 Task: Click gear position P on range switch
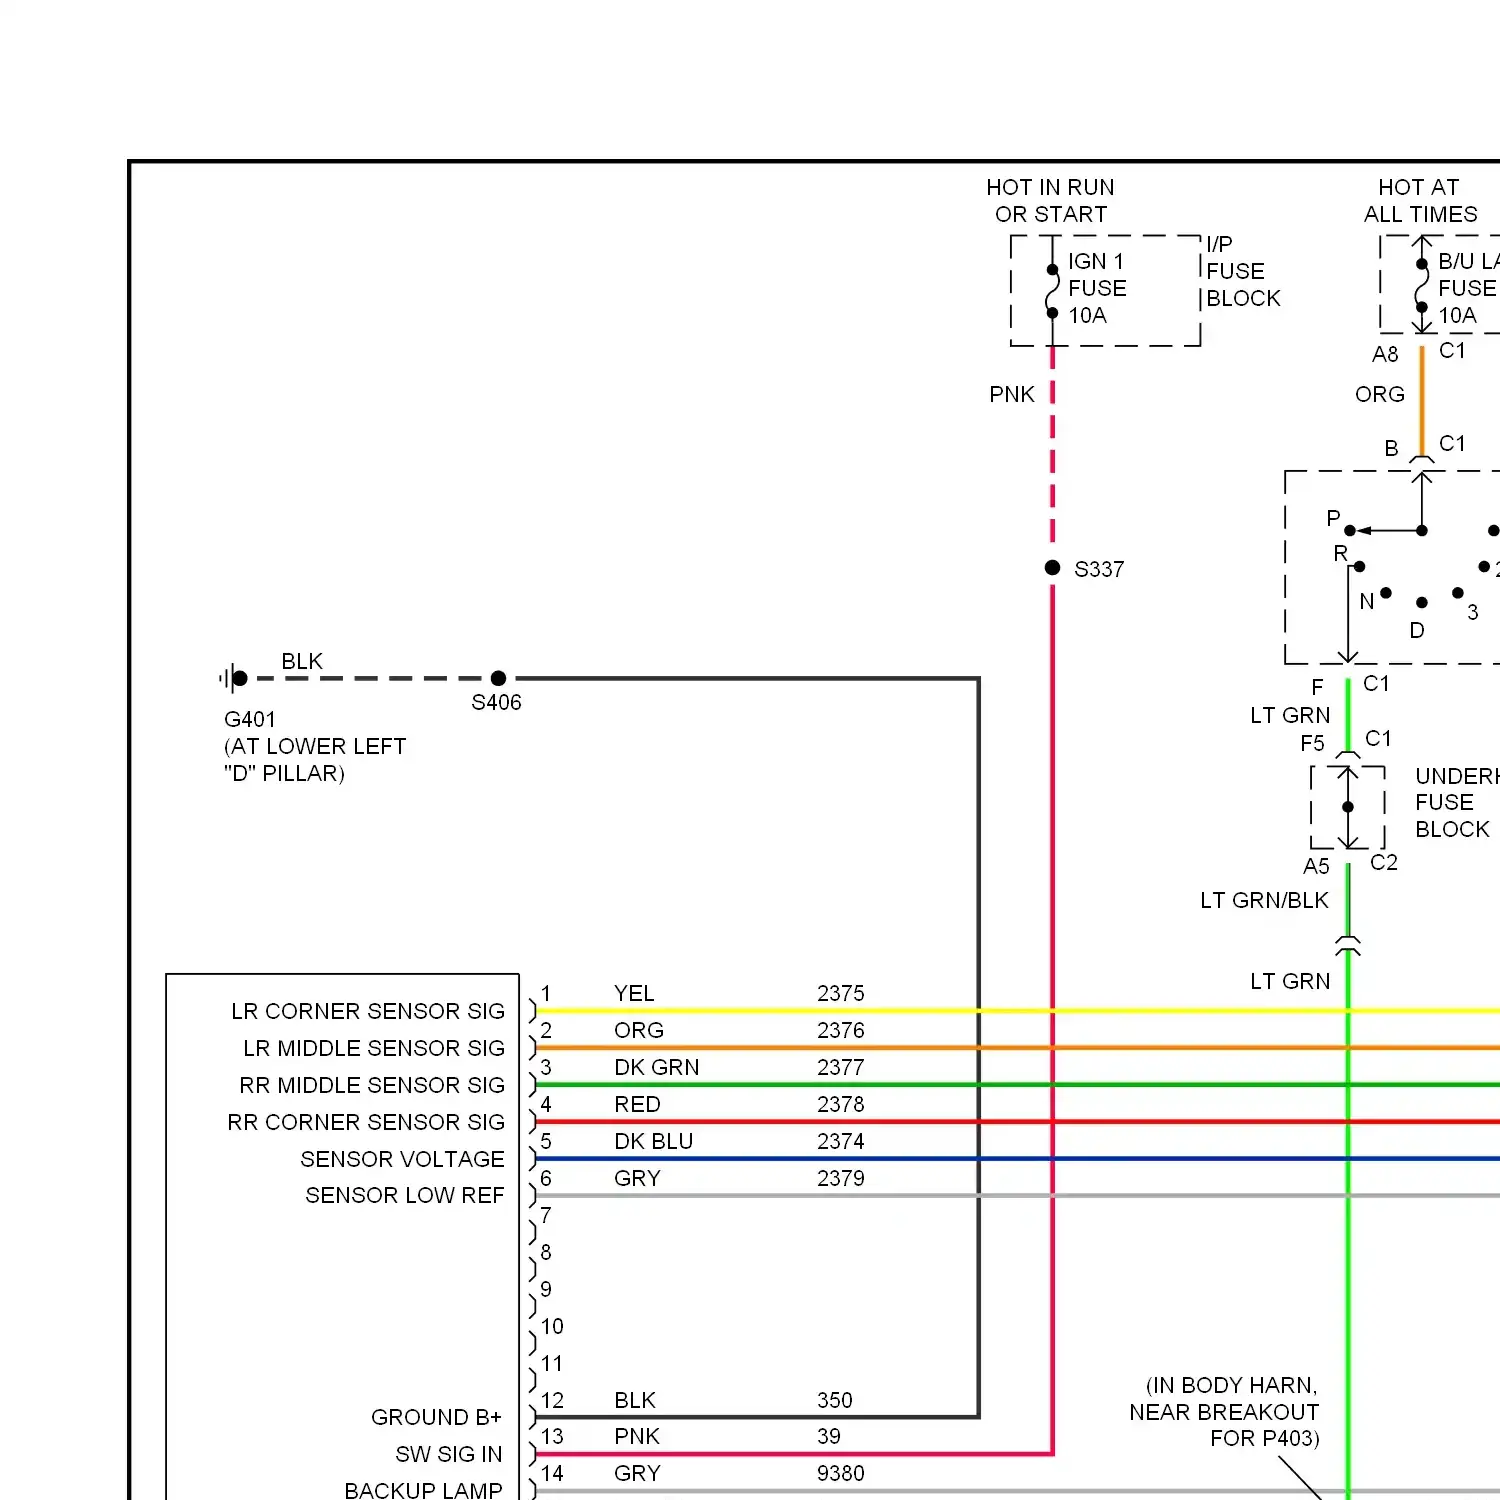pos(1333,518)
